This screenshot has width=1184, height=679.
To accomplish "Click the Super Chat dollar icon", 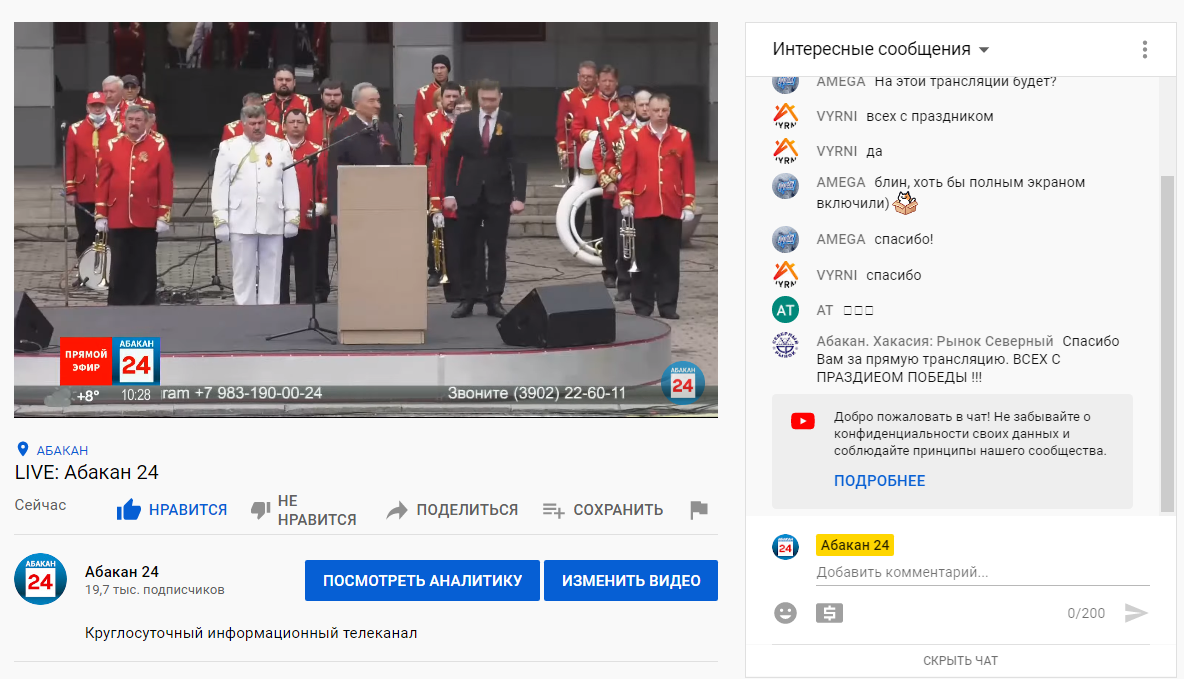I will pyautogui.click(x=829, y=613).
